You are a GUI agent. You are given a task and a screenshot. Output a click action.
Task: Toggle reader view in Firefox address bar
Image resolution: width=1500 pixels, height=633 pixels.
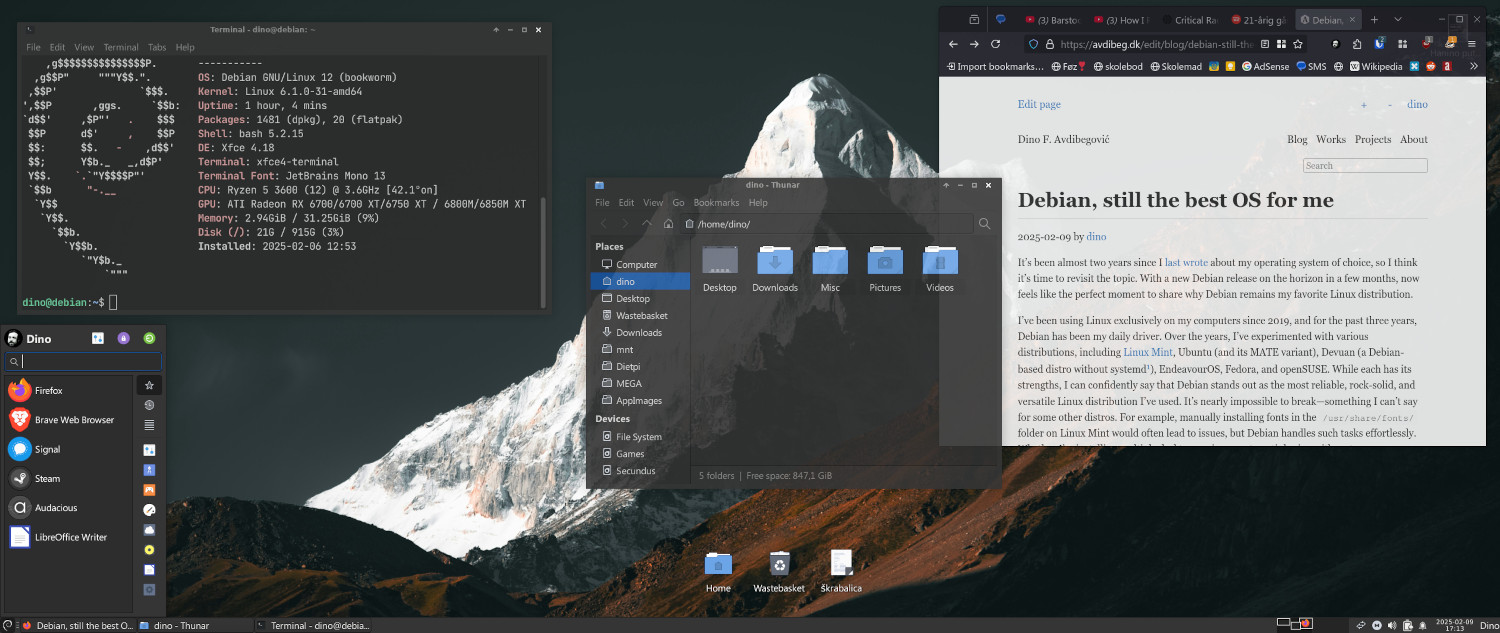click(x=1265, y=44)
